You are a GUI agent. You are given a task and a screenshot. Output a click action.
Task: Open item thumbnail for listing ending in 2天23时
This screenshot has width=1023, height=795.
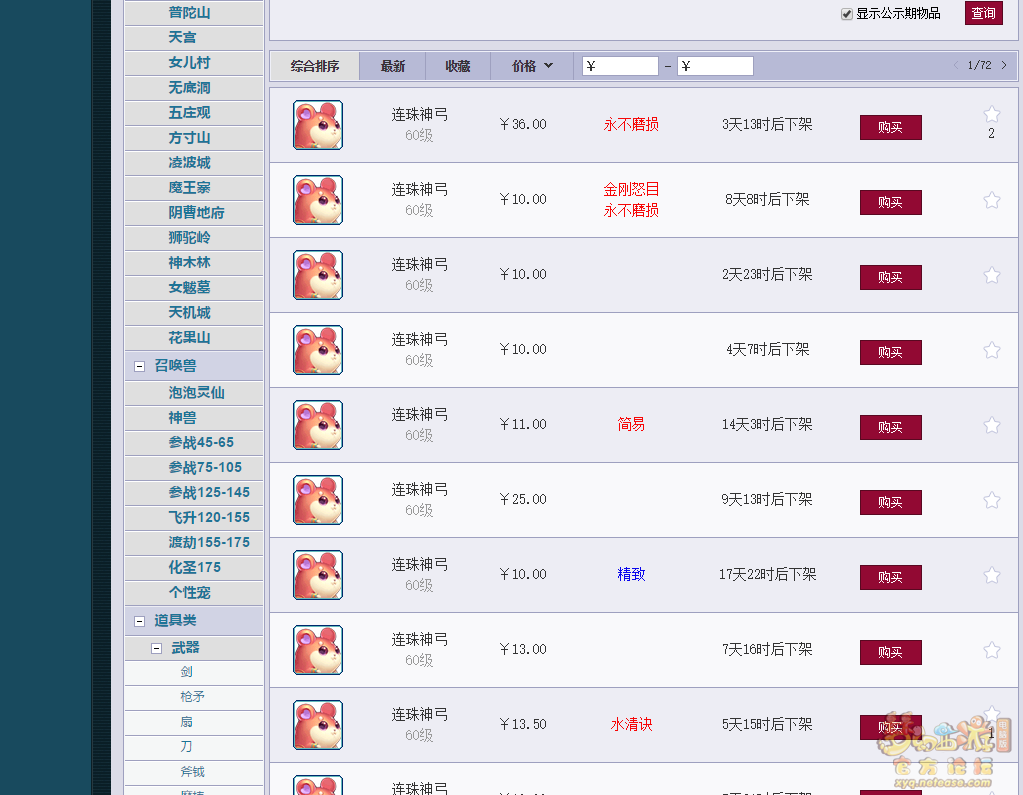pos(318,275)
